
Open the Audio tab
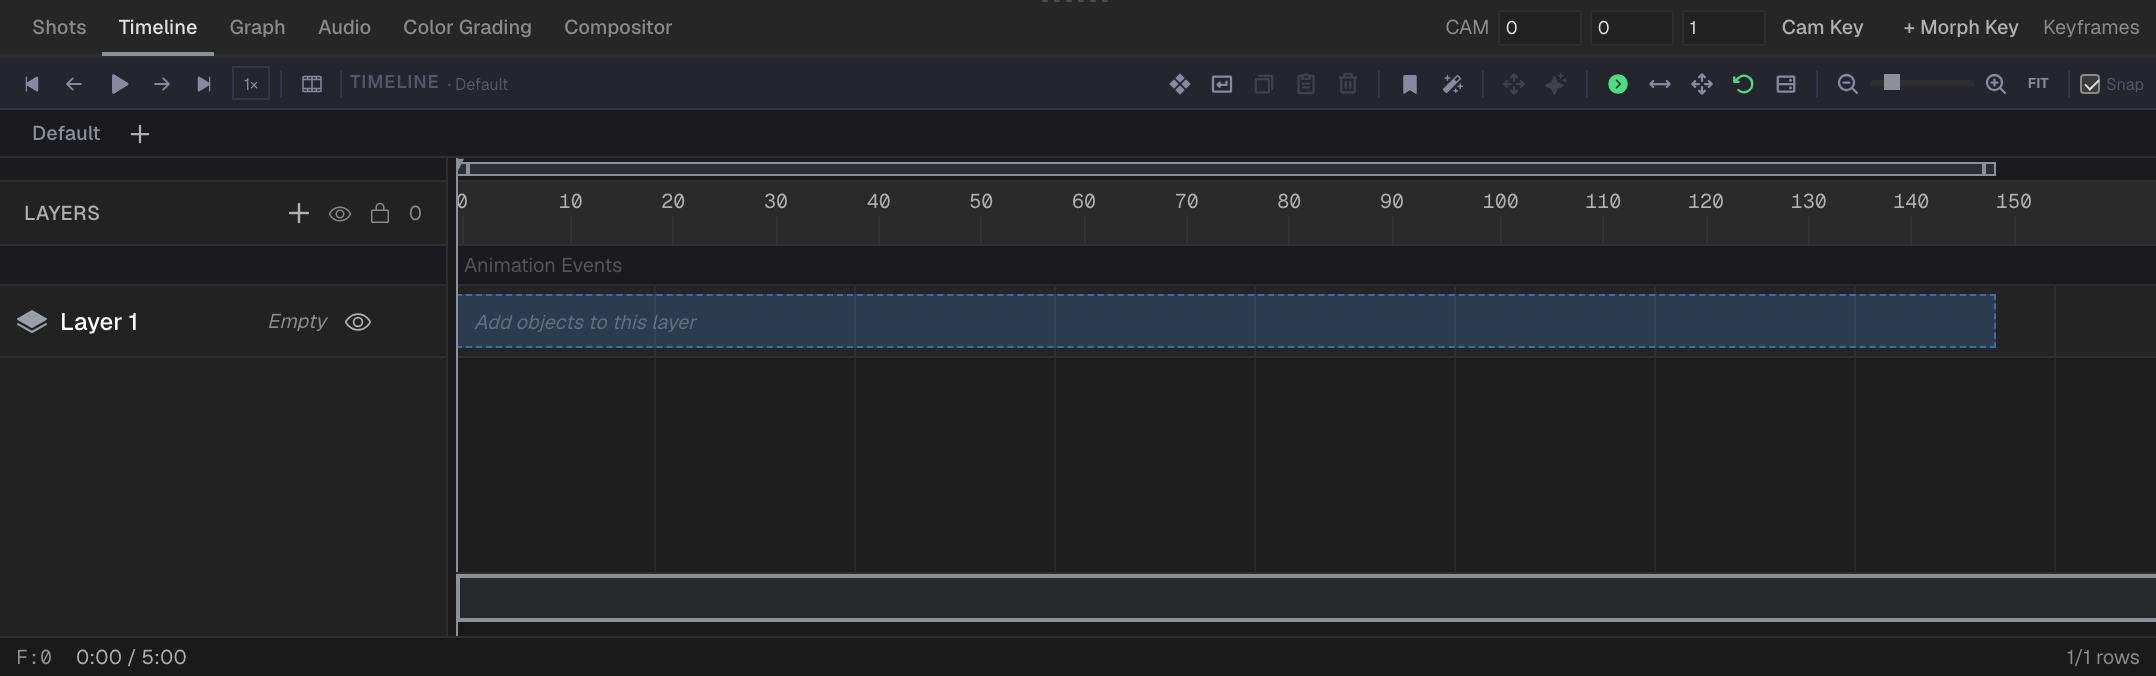(x=344, y=27)
